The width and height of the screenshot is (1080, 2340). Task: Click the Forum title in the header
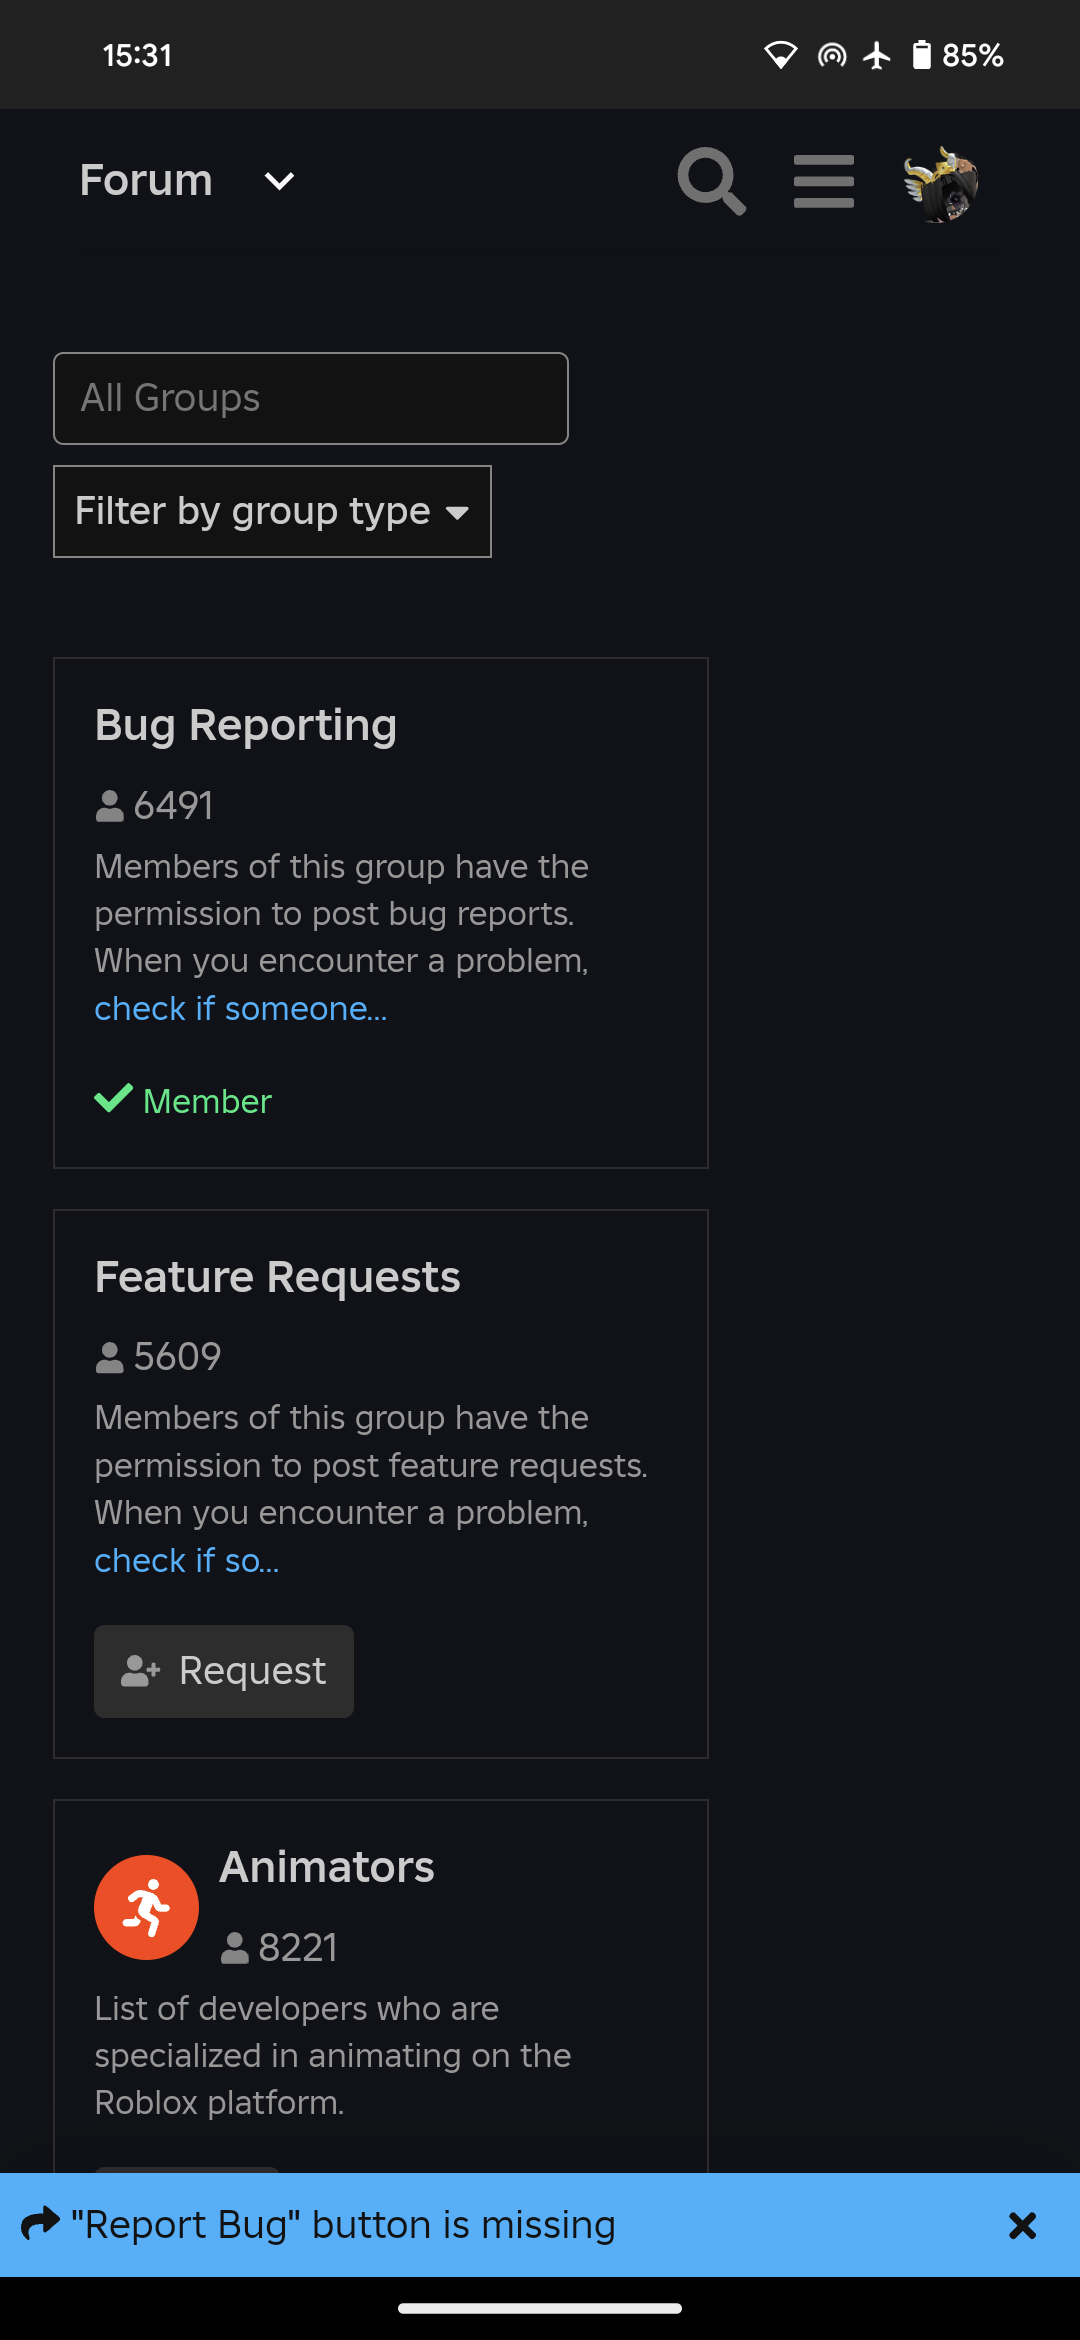pyautogui.click(x=146, y=180)
